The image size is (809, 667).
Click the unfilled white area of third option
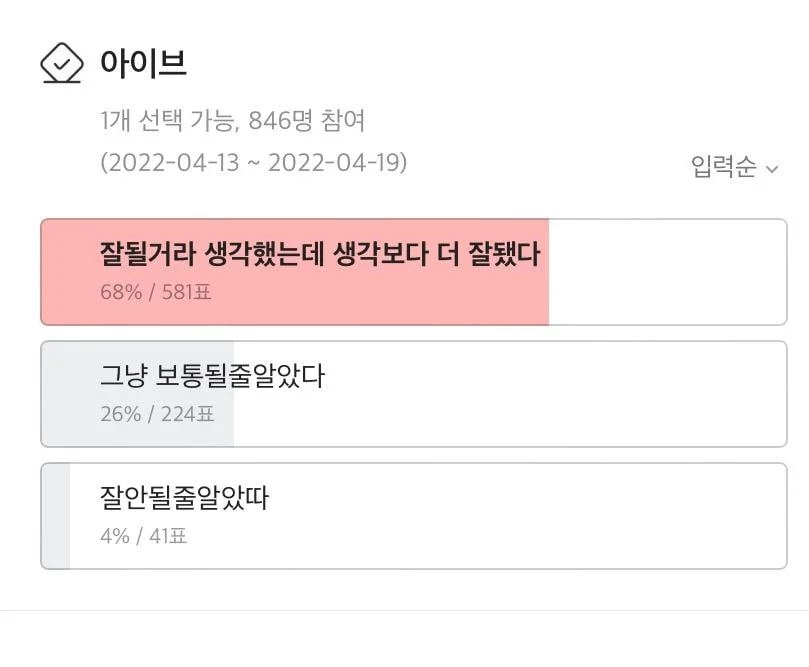tap(428, 516)
